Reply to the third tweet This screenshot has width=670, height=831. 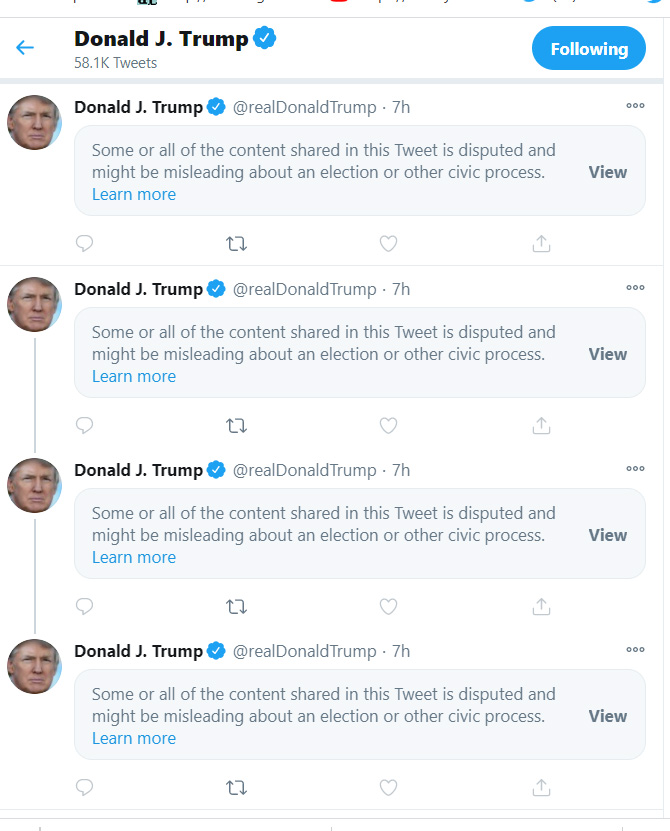point(85,606)
